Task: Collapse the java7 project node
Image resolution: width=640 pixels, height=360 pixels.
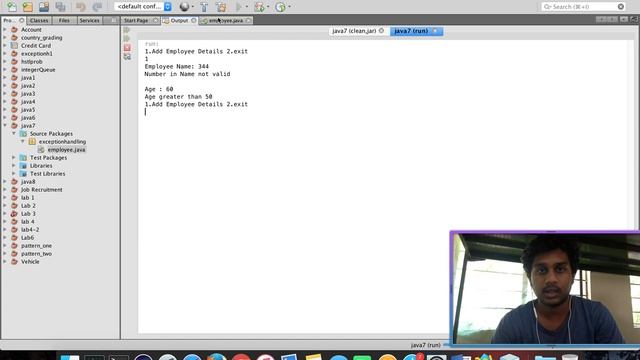Action: coord(5,126)
